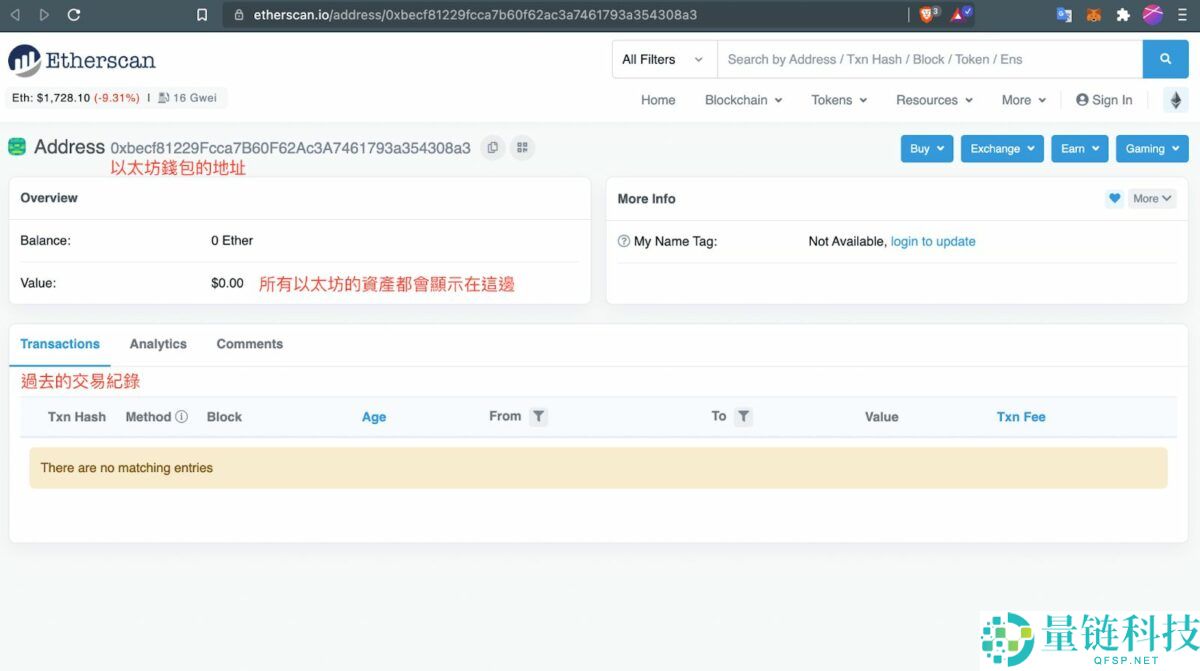Toggle the address as favorite with the heart
This screenshot has height=671, width=1200.
(1114, 198)
